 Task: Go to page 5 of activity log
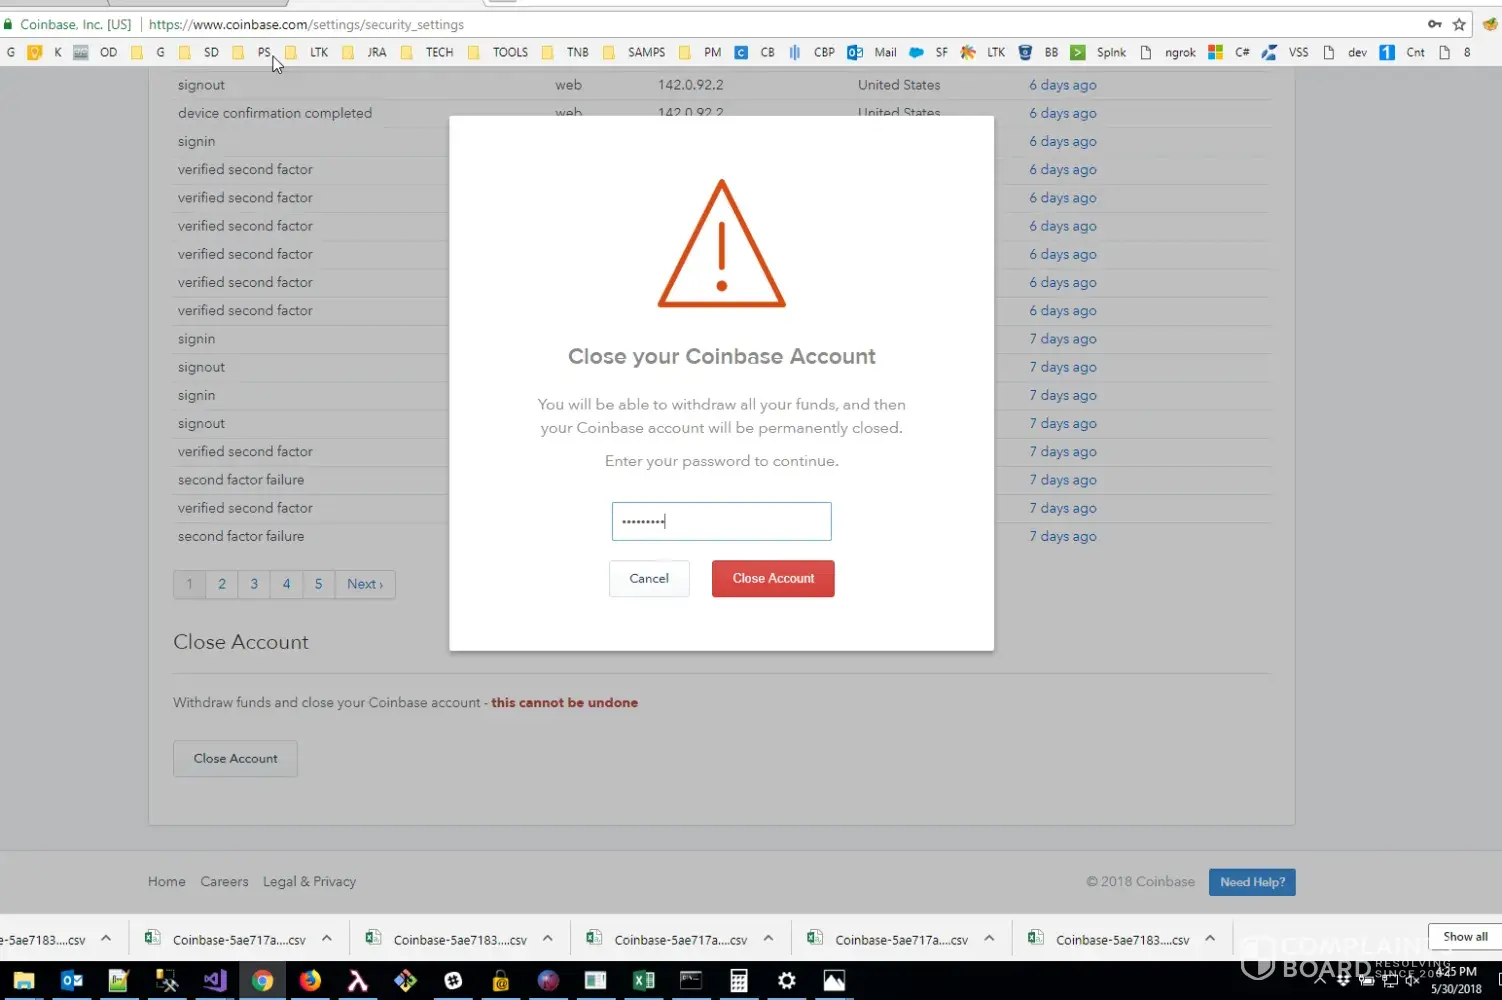[x=318, y=584]
